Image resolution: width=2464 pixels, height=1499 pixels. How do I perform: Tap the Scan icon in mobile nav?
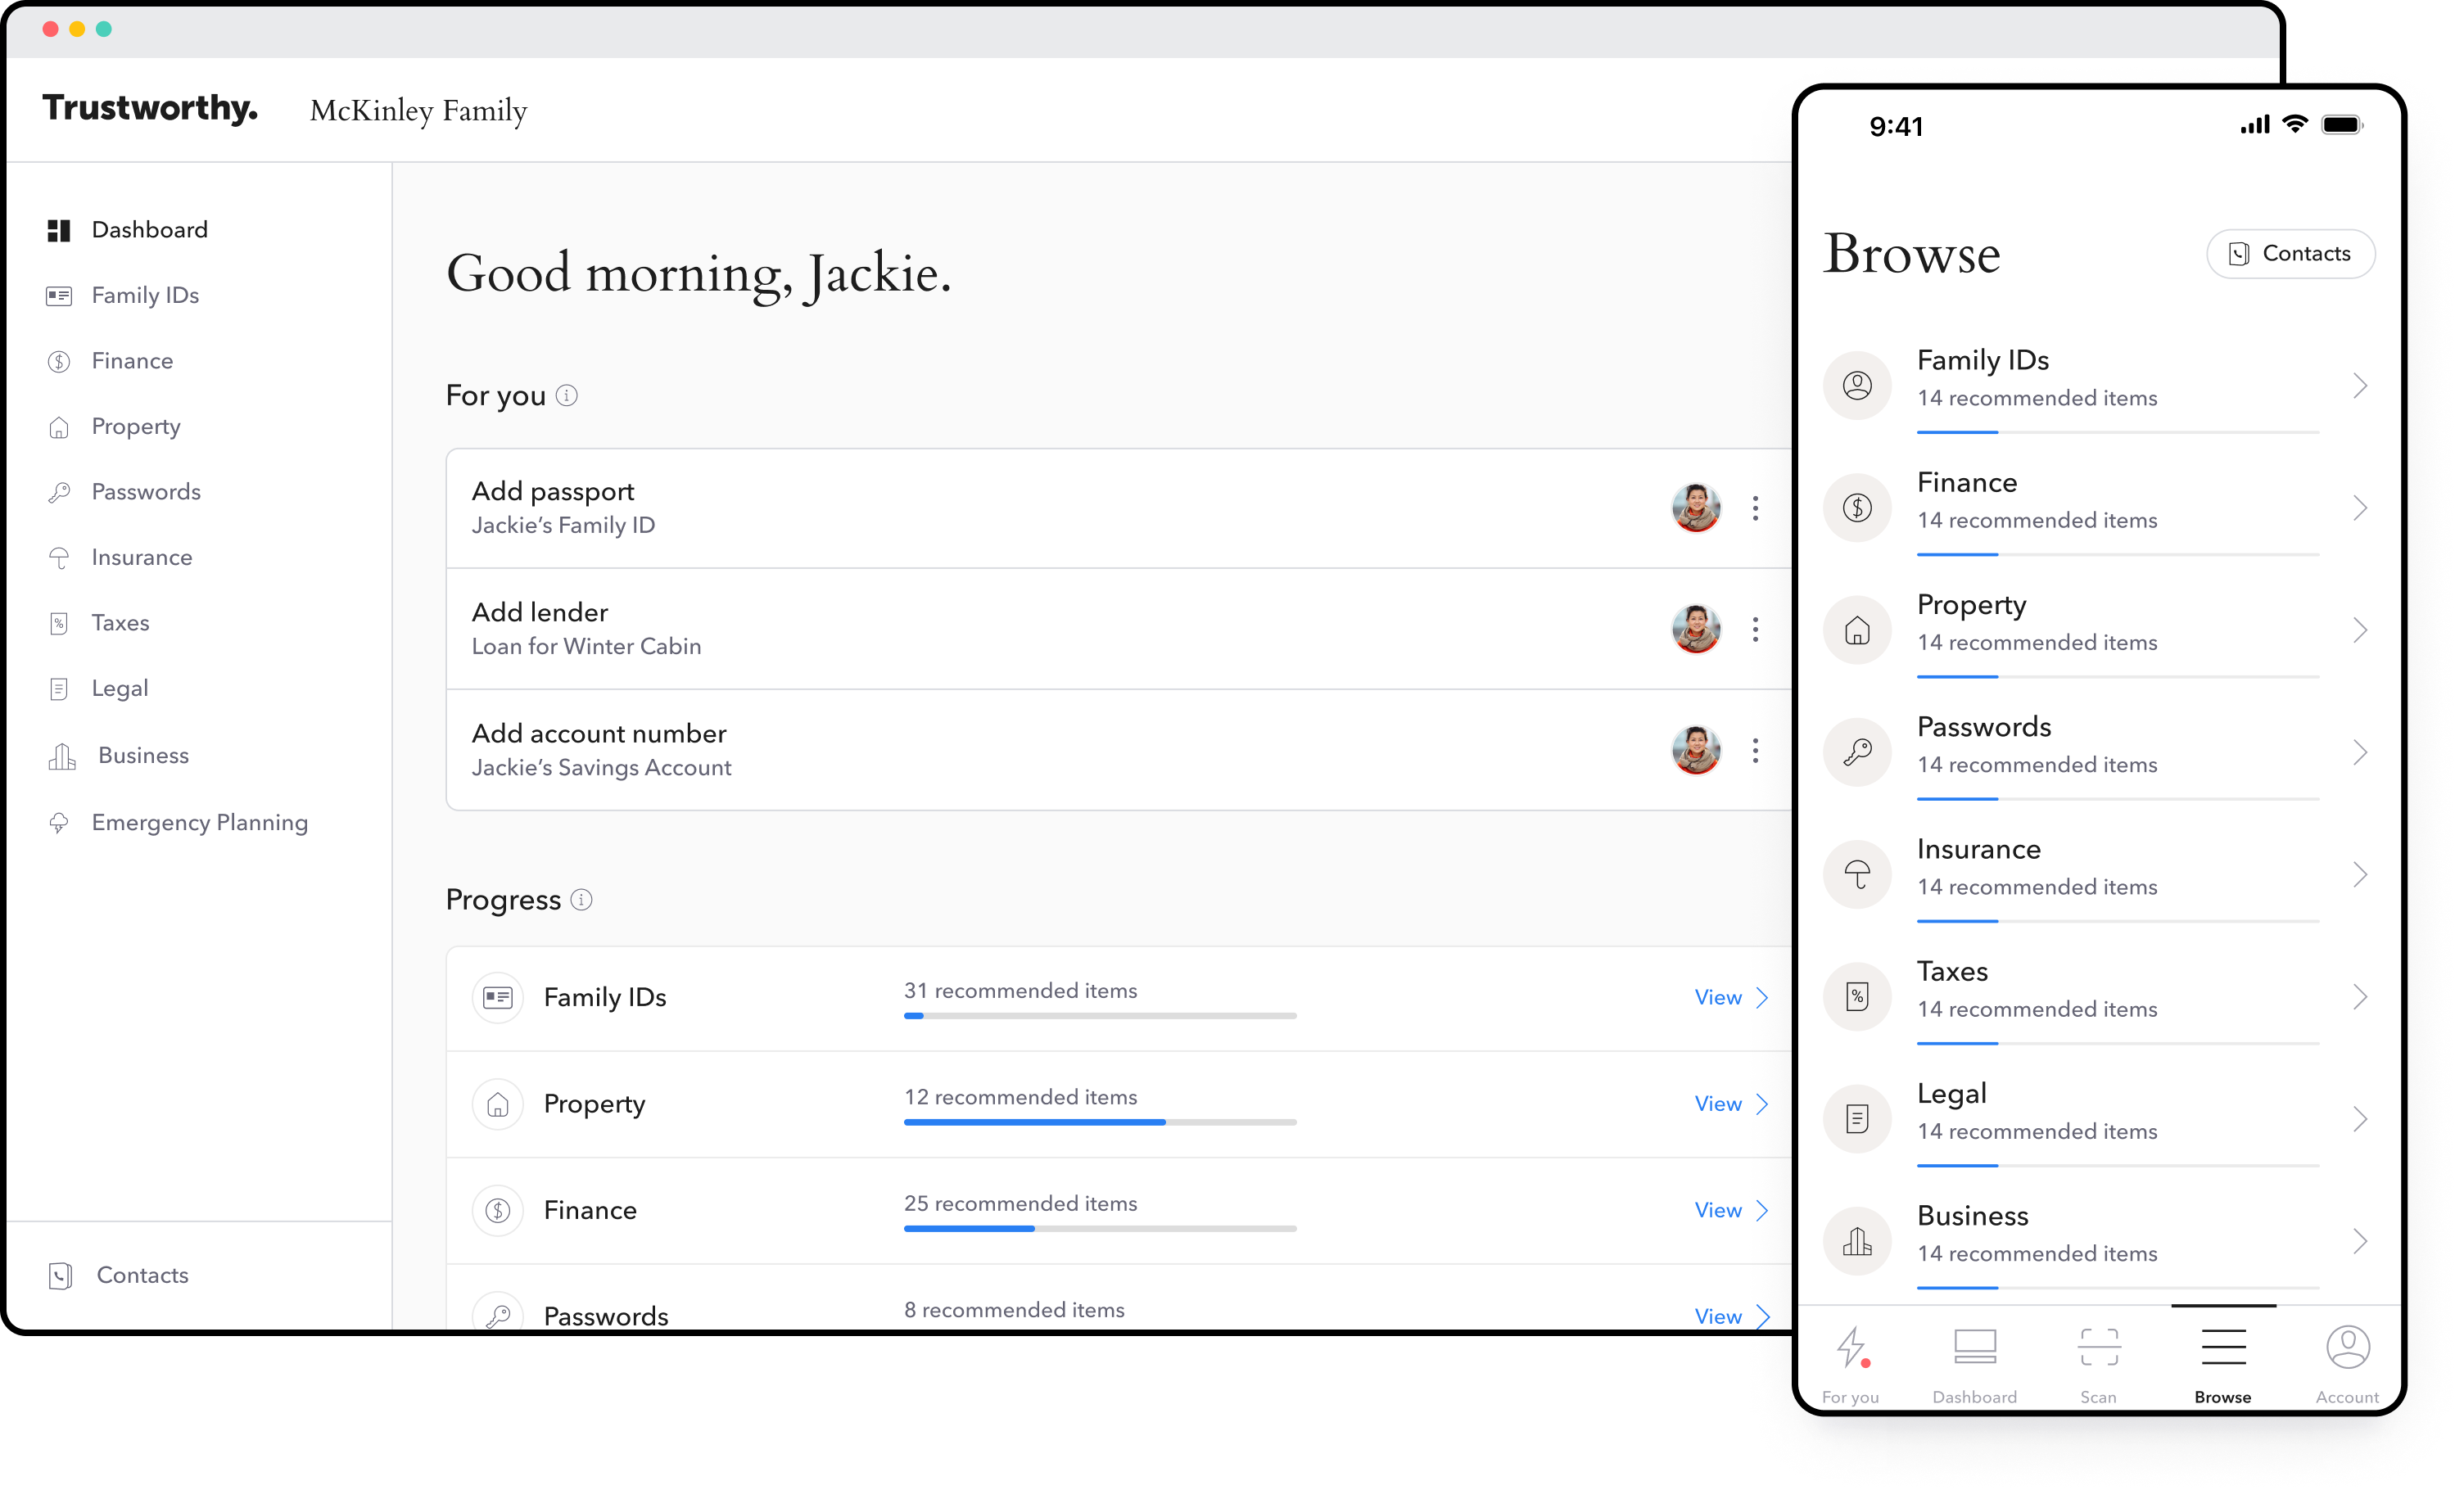pos(2098,1346)
